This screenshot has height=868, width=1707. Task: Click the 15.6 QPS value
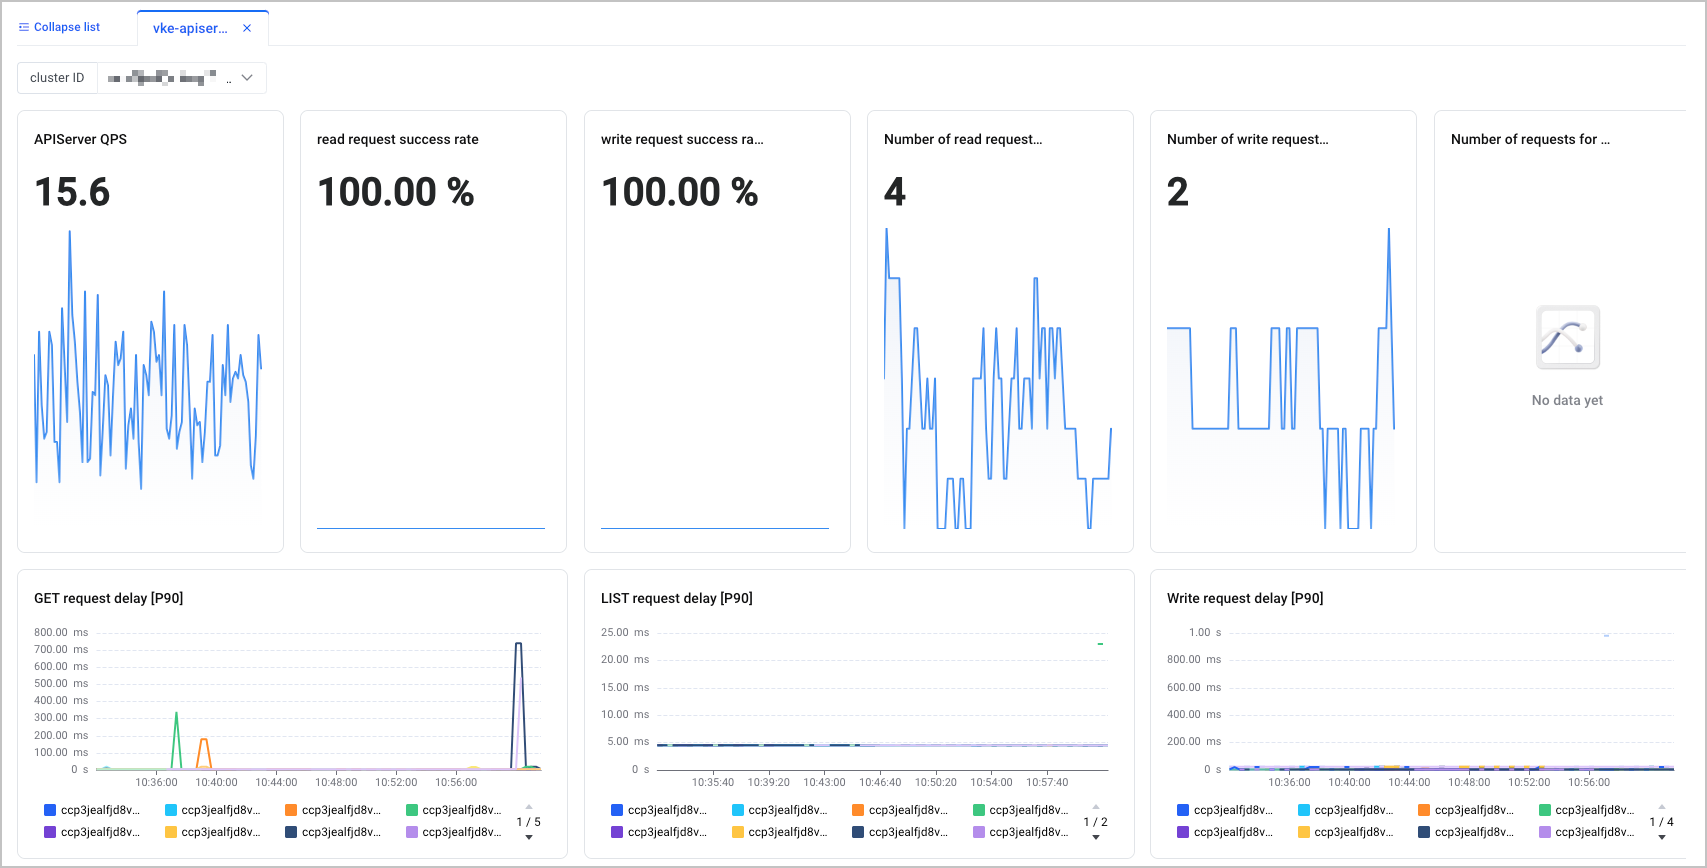pos(72,192)
